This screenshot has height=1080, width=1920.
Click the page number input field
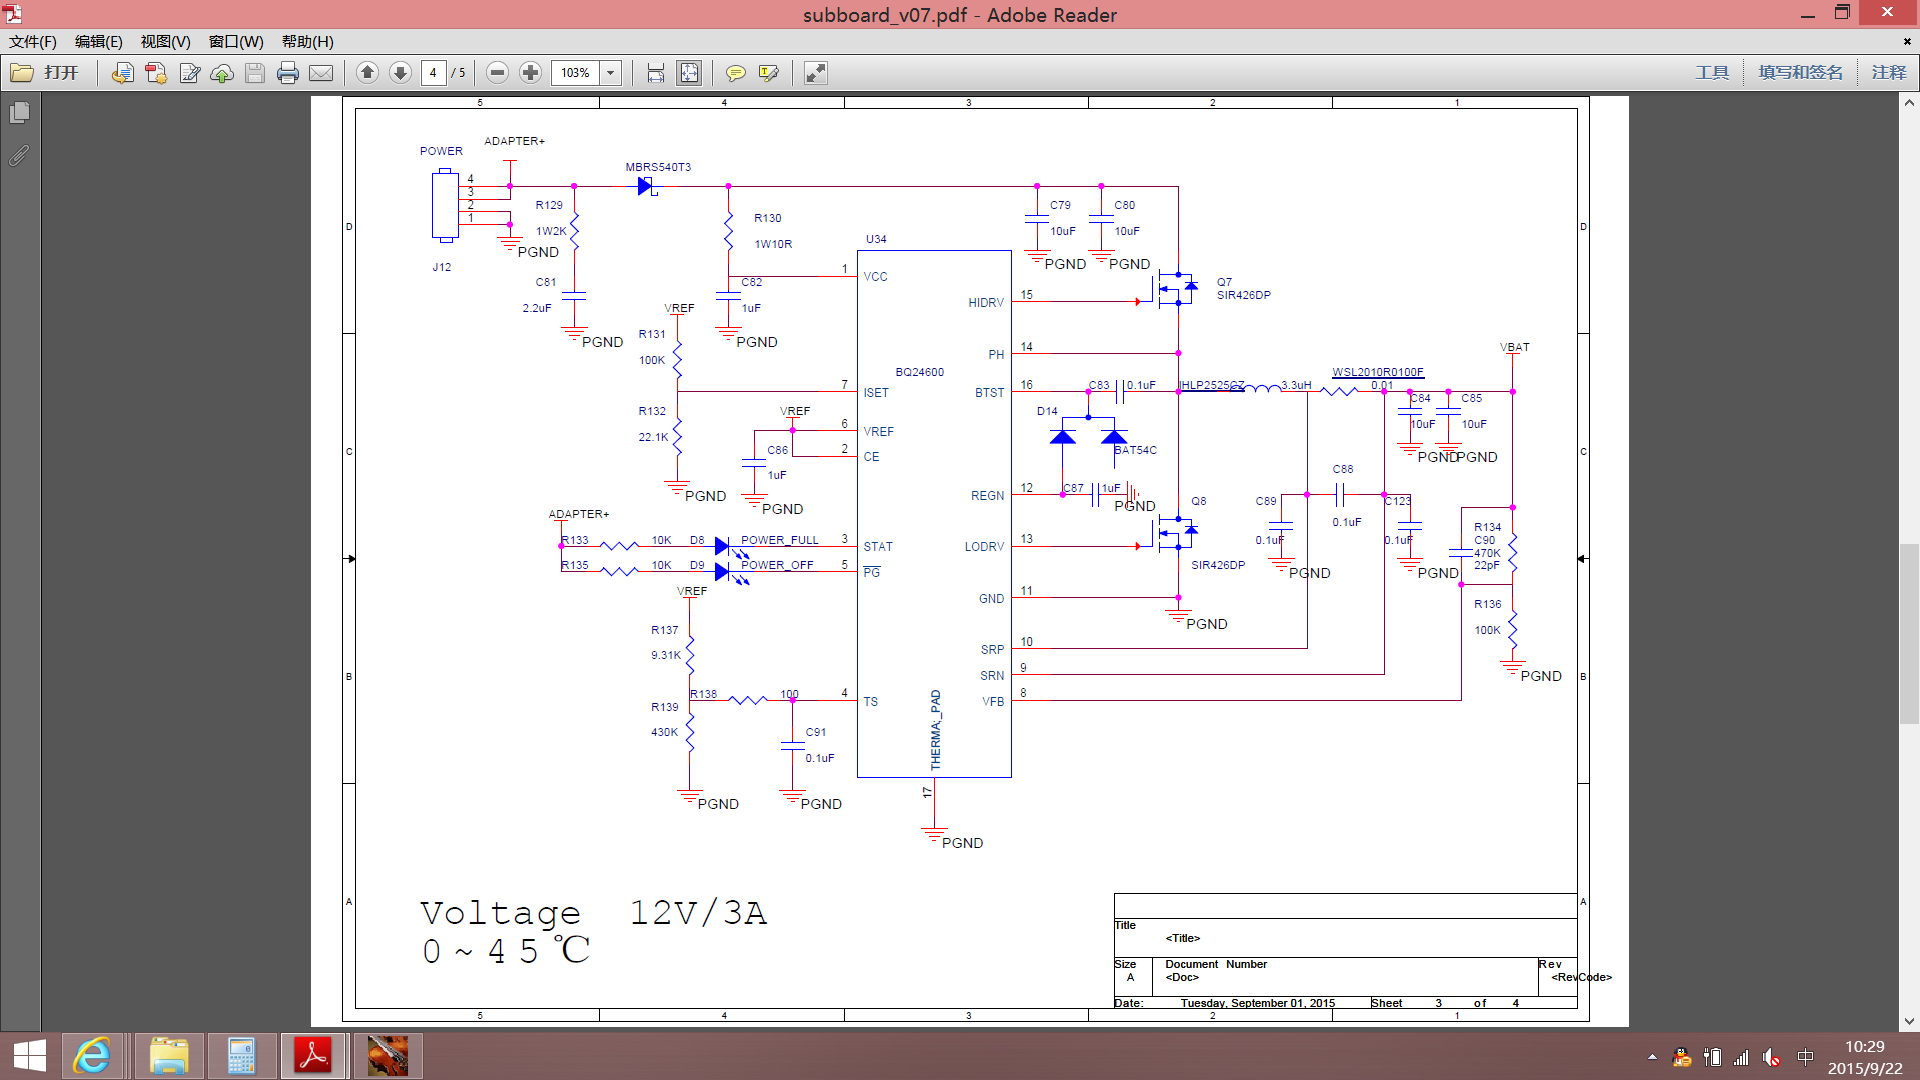tap(433, 73)
